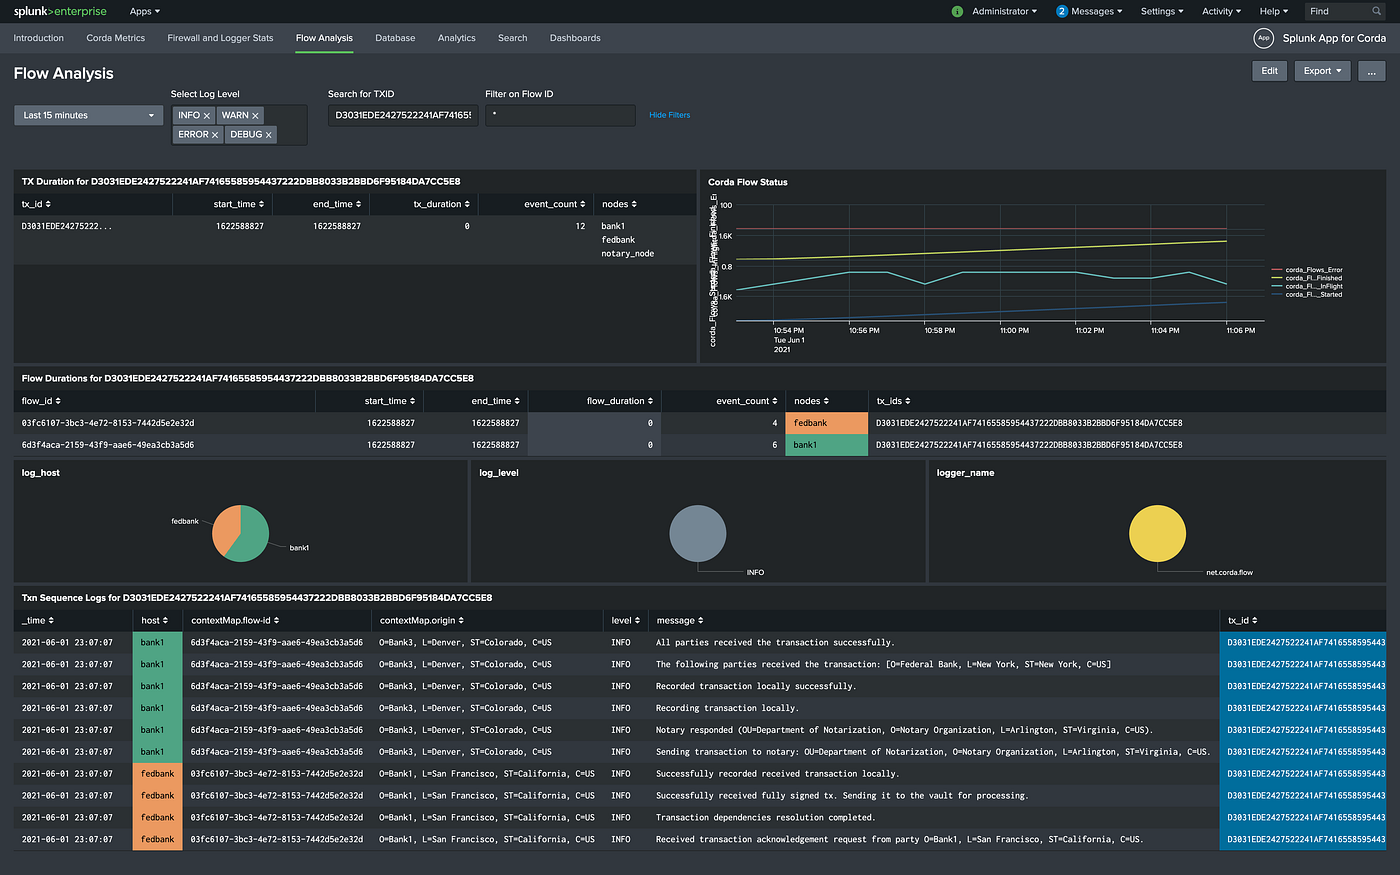Screen dimensions: 1400x875
Task: Sort sequence logs by _time column
Action: [38, 621]
